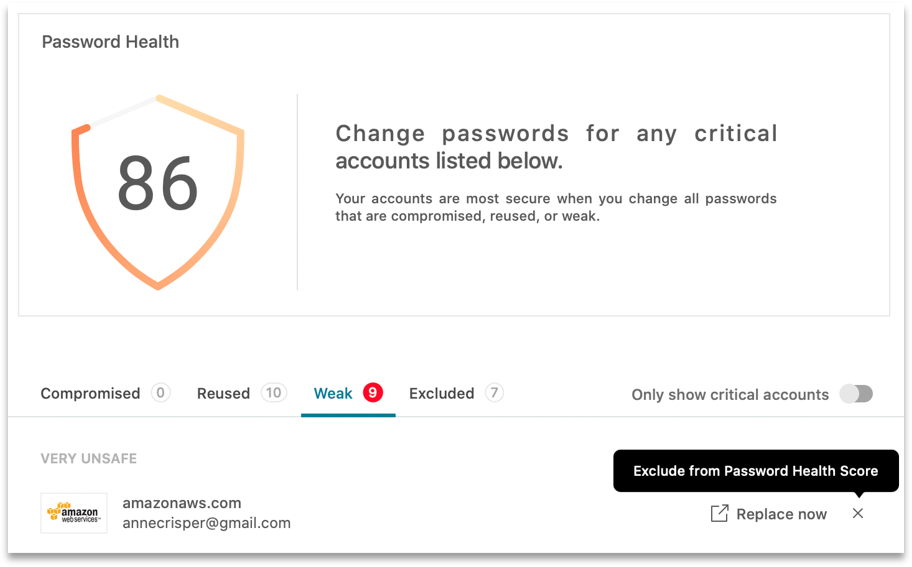Viewport: 912px width, 567px height.
Task: Click the Only show critical accounts label
Action: click(730, 394)
